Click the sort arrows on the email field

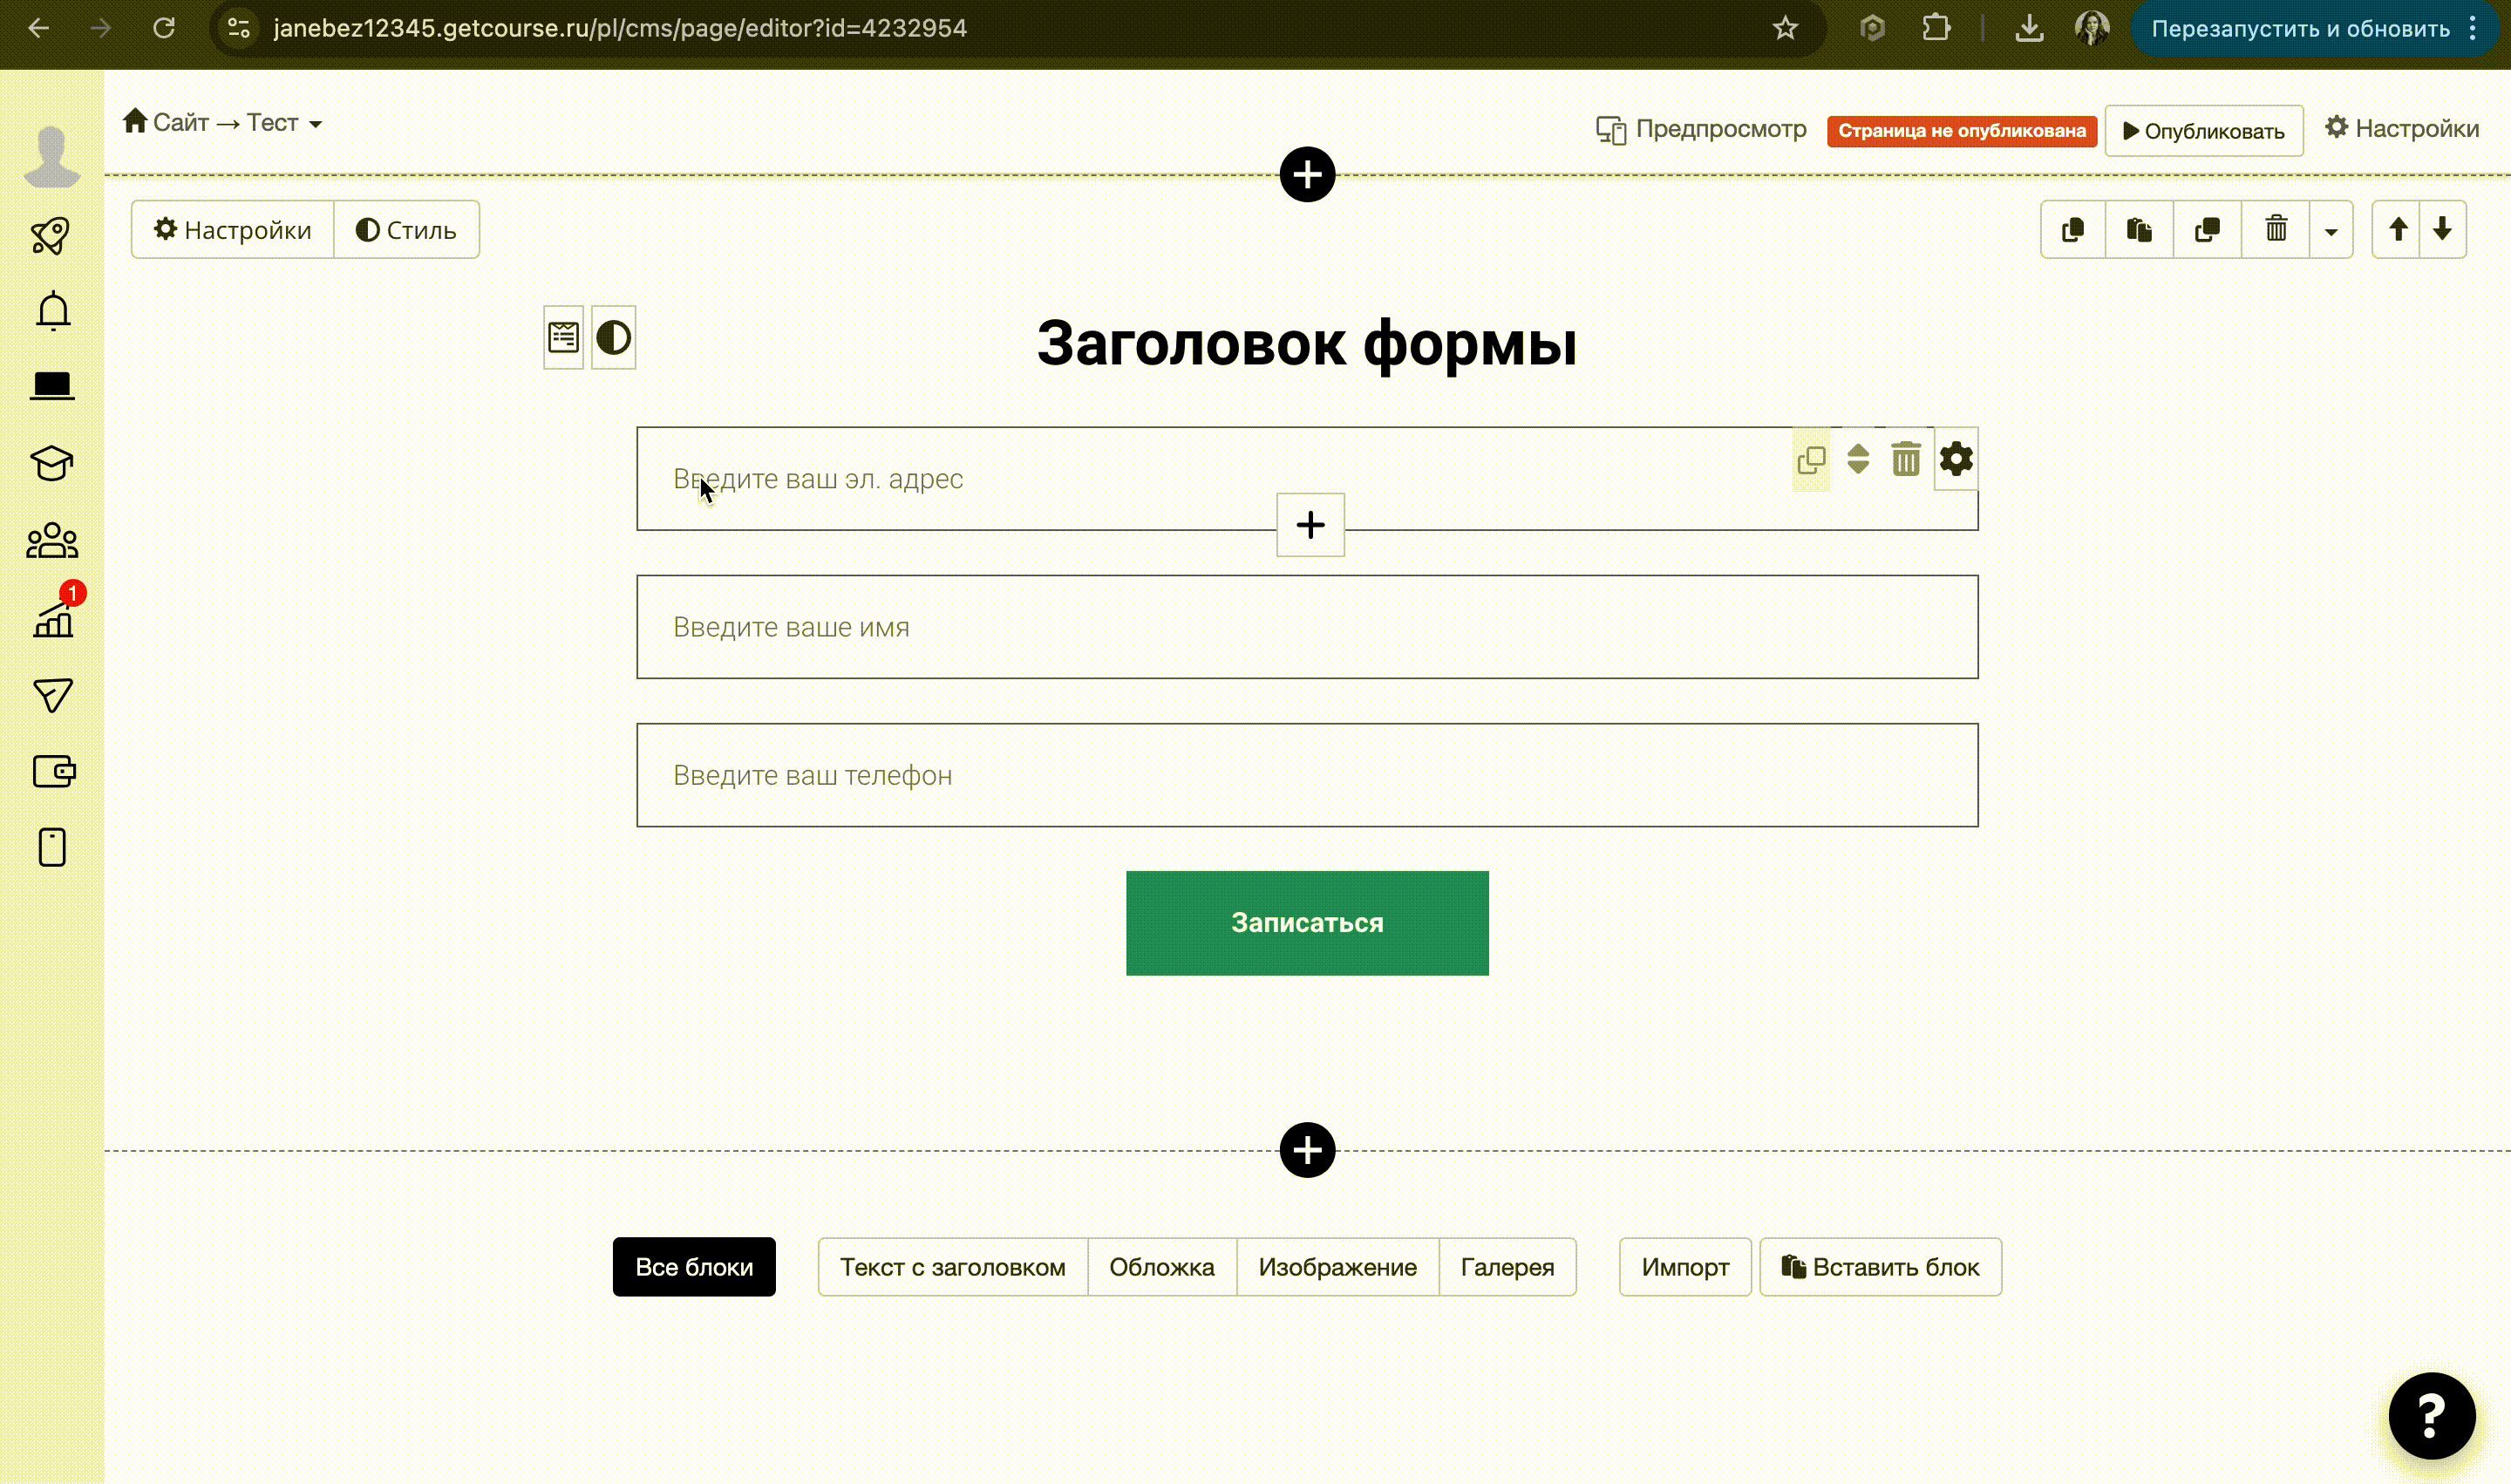(1858, 459)
